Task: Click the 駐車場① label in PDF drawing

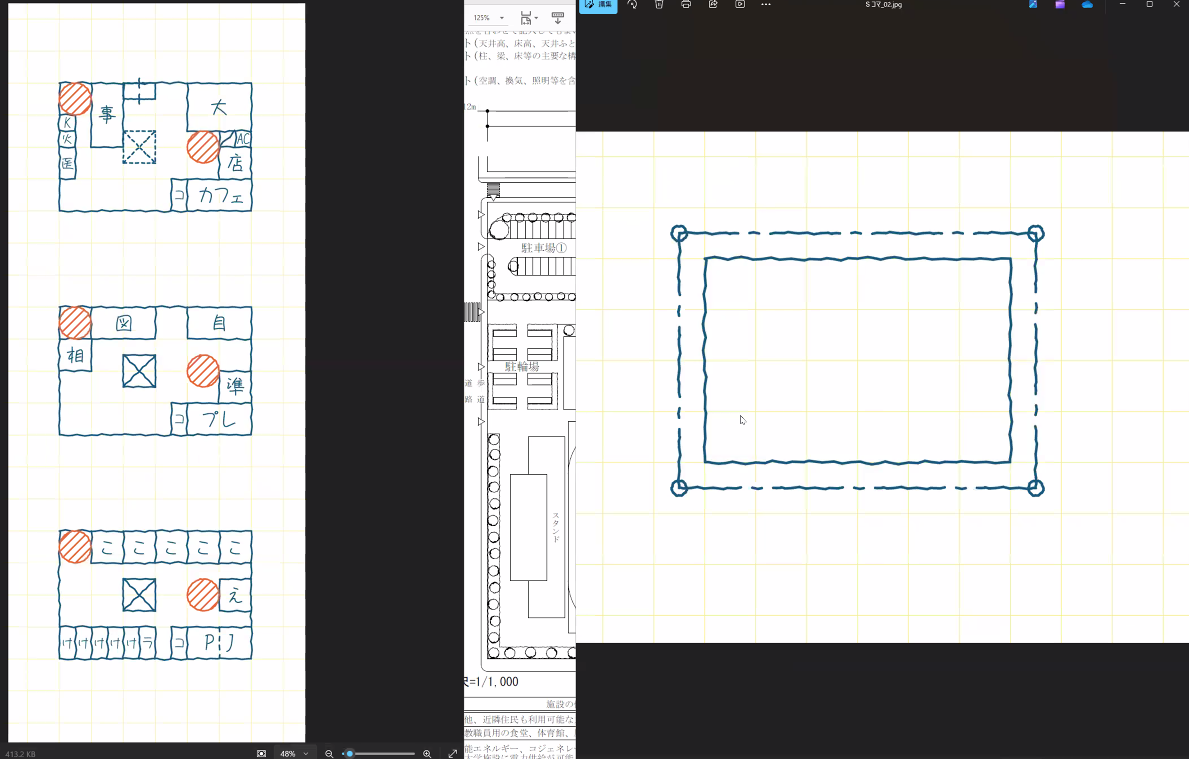Action: [544, 248]
